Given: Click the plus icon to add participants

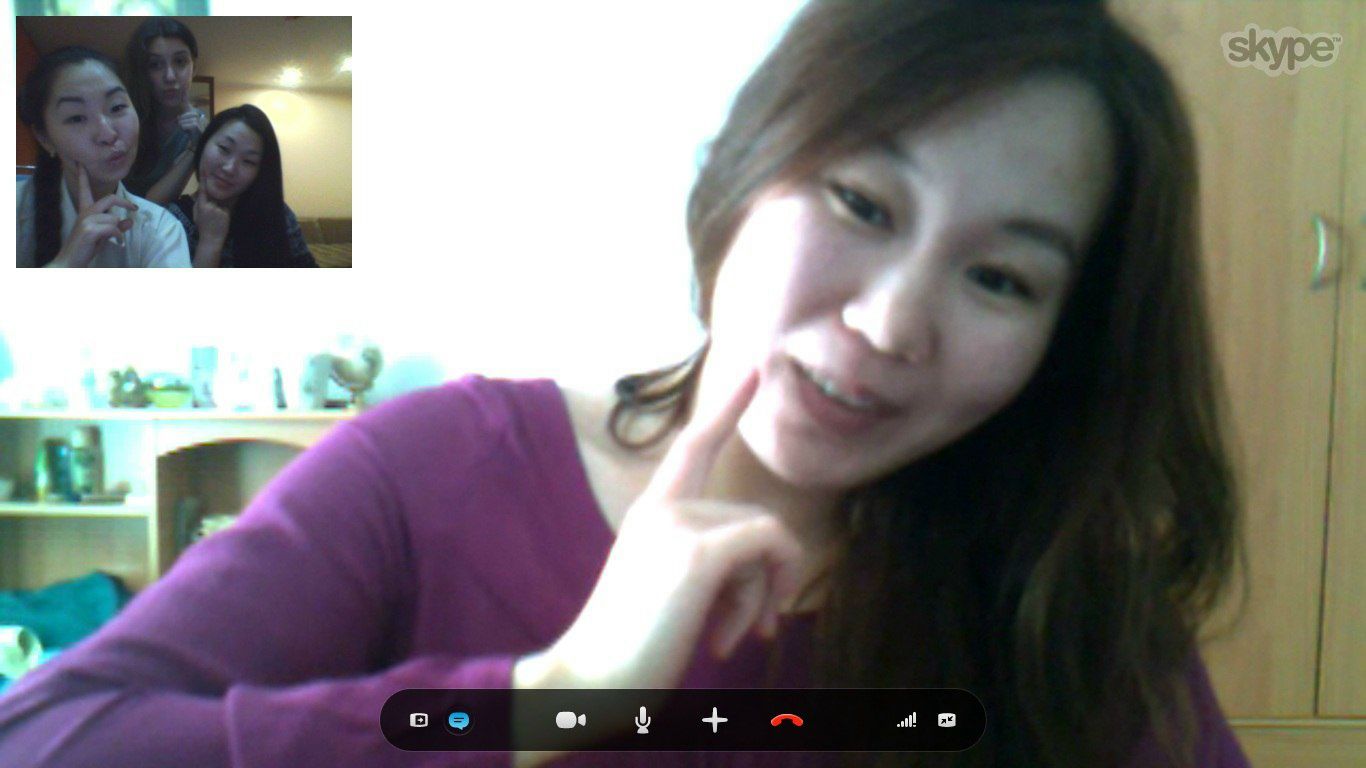Looking at the screenshot, I should 714,720.
